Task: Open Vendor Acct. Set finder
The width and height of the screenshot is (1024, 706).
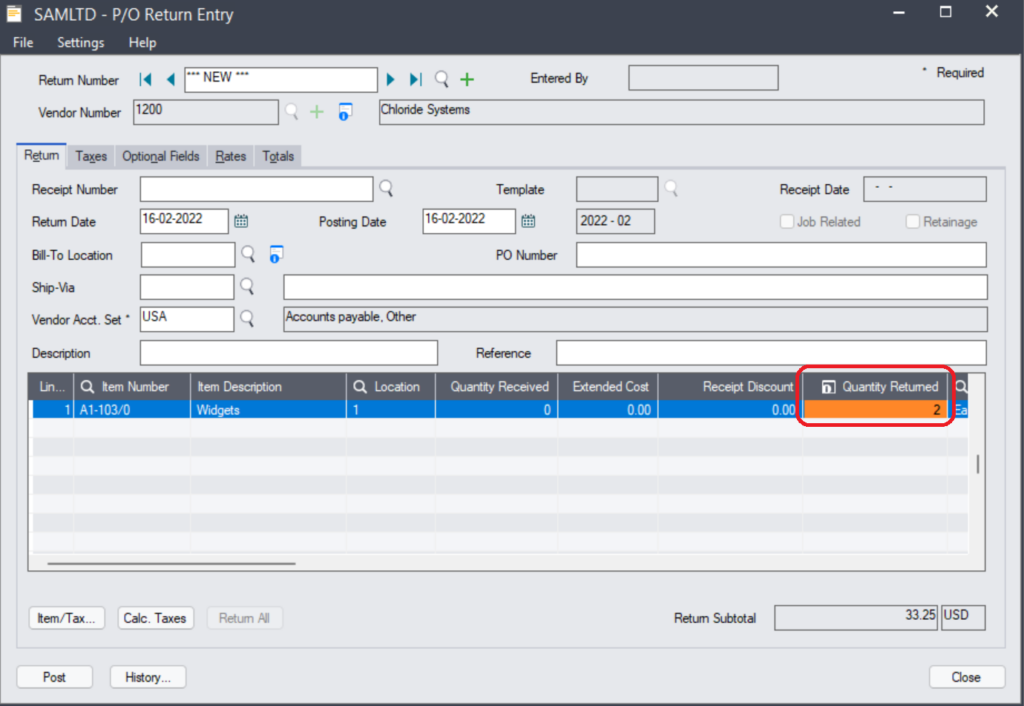Action: point(246,319)
